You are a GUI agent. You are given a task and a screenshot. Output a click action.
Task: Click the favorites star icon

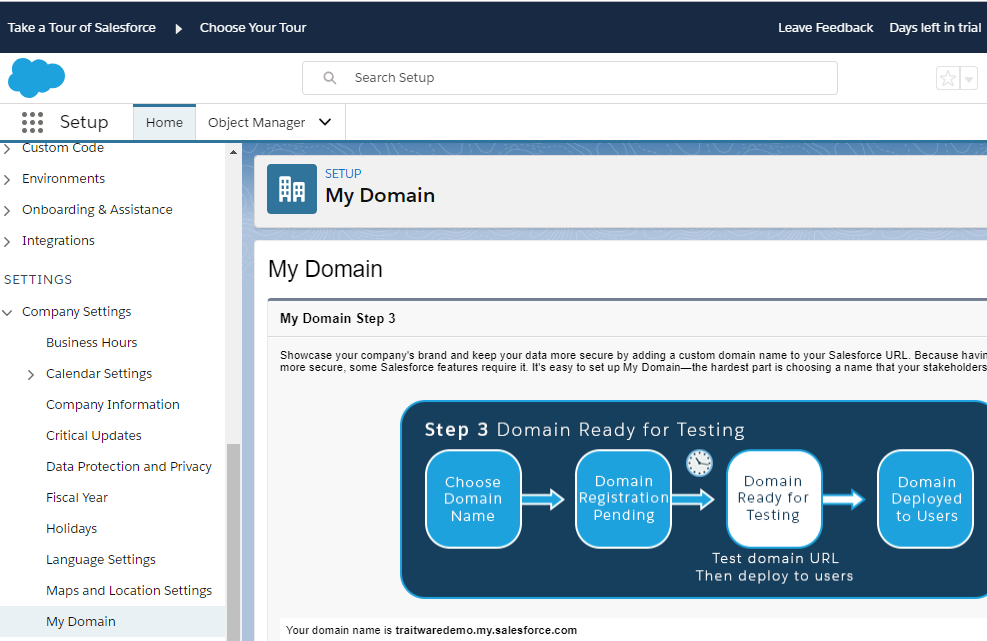tap(947, 79)
